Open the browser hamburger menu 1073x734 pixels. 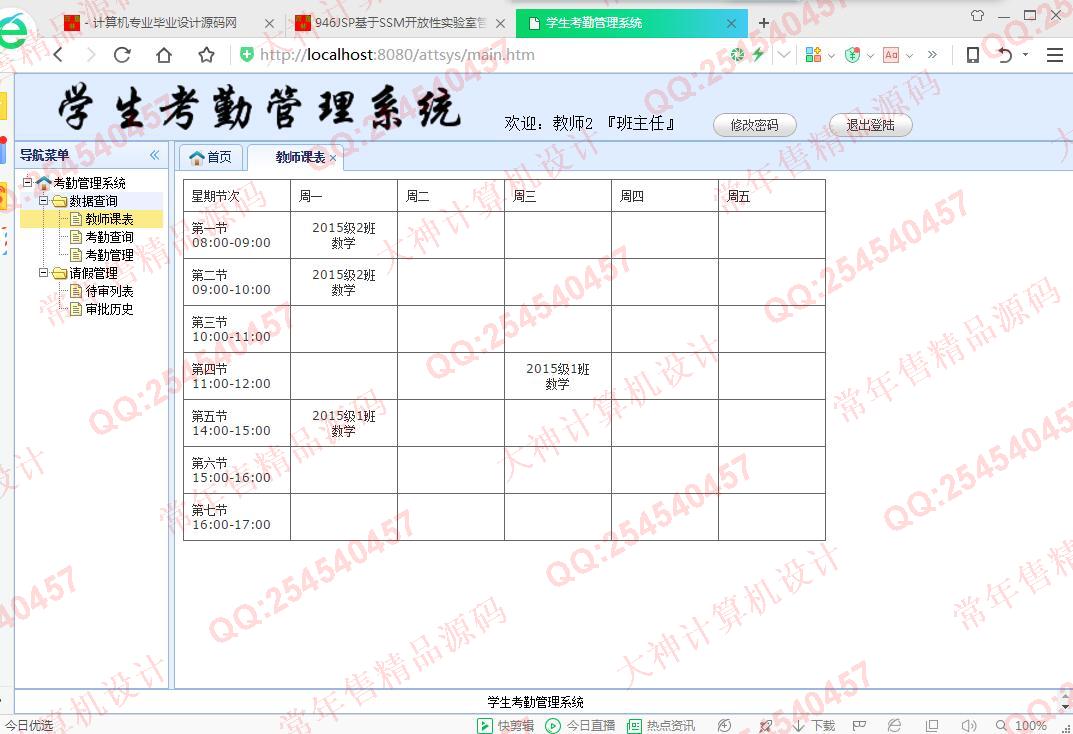pos(1055,55)
